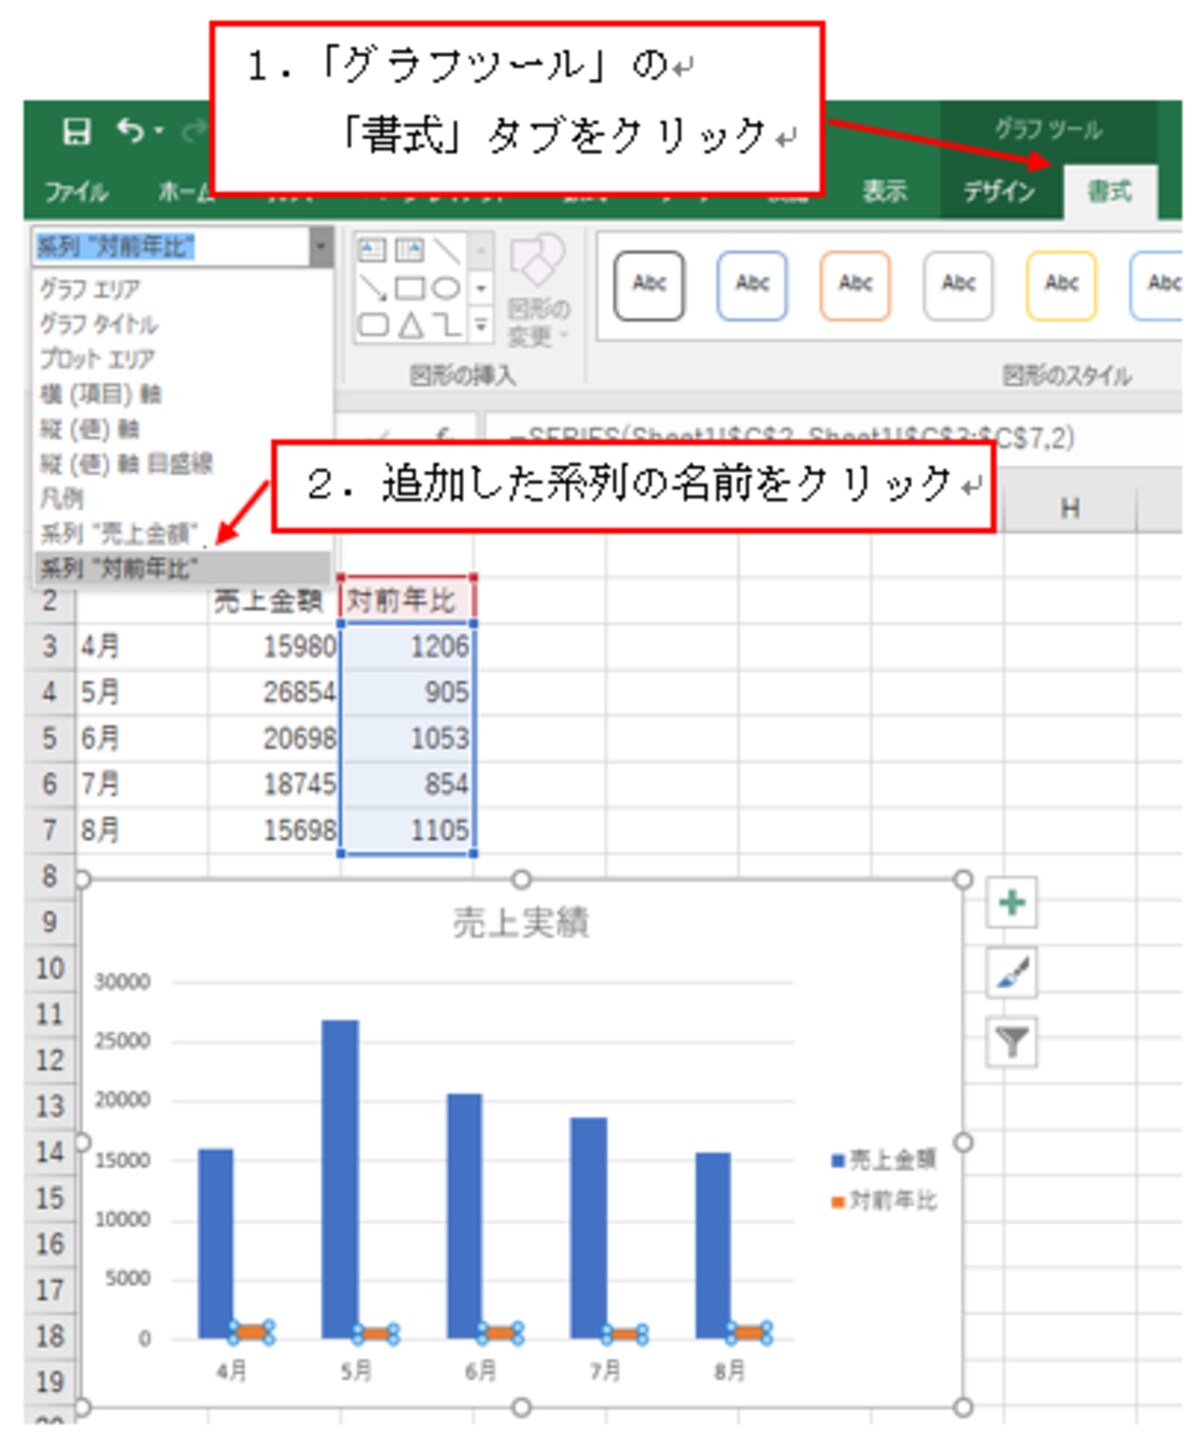Viewport: 1200px width, 1433px height.
Task: Open the ファイル tab
Action: (x=76, y=191)
